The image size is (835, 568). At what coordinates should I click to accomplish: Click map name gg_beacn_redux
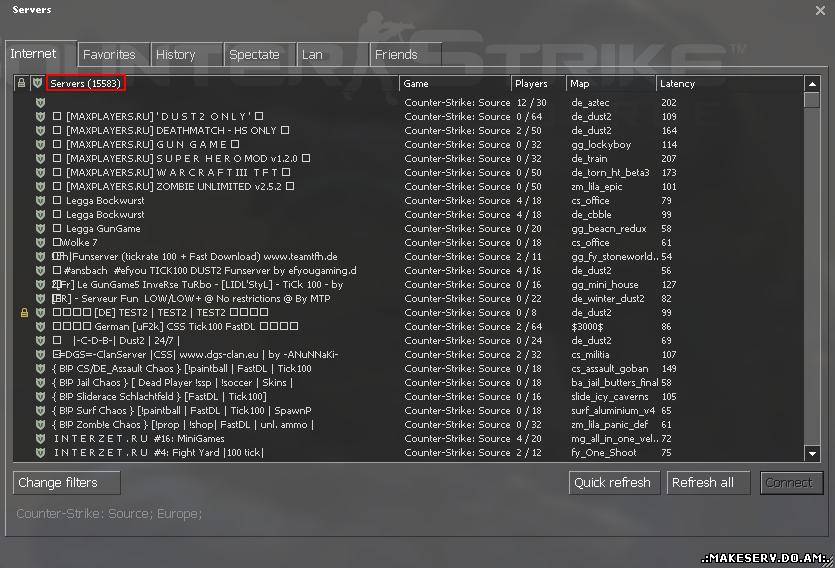point(609,229)
